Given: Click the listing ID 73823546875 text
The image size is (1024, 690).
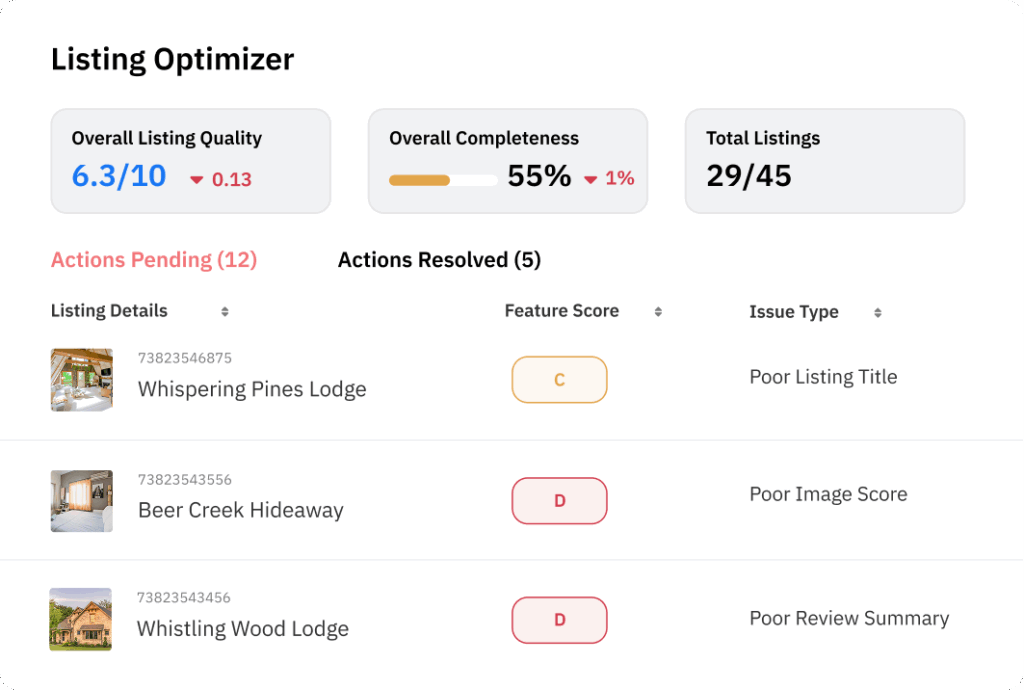Looking at the screenshot, I should pos(183,357).
